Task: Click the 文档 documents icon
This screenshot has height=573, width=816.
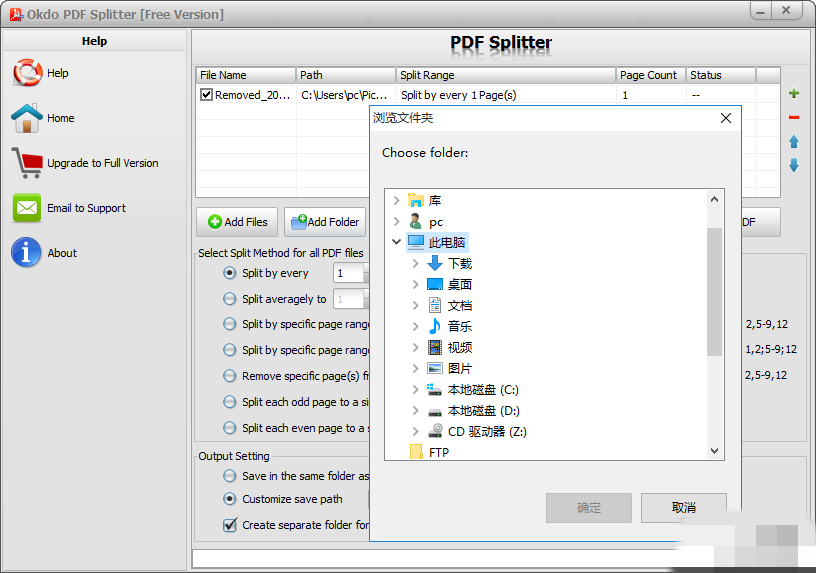Action: pos(435,305)
